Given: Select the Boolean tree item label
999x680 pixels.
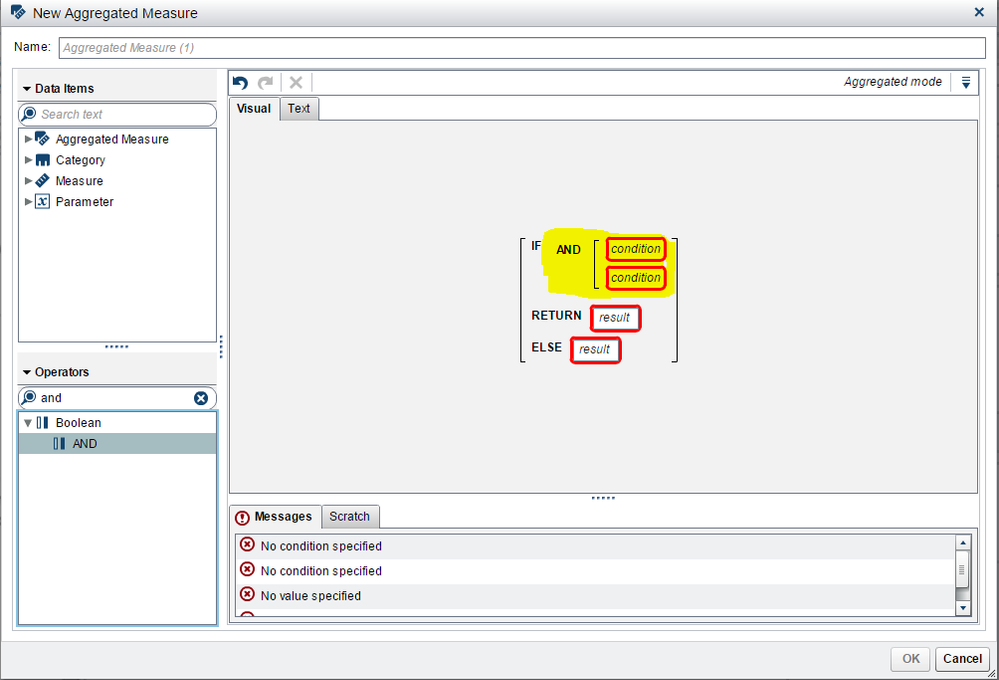Looking at the screenshot, I should tap(78, 423).
